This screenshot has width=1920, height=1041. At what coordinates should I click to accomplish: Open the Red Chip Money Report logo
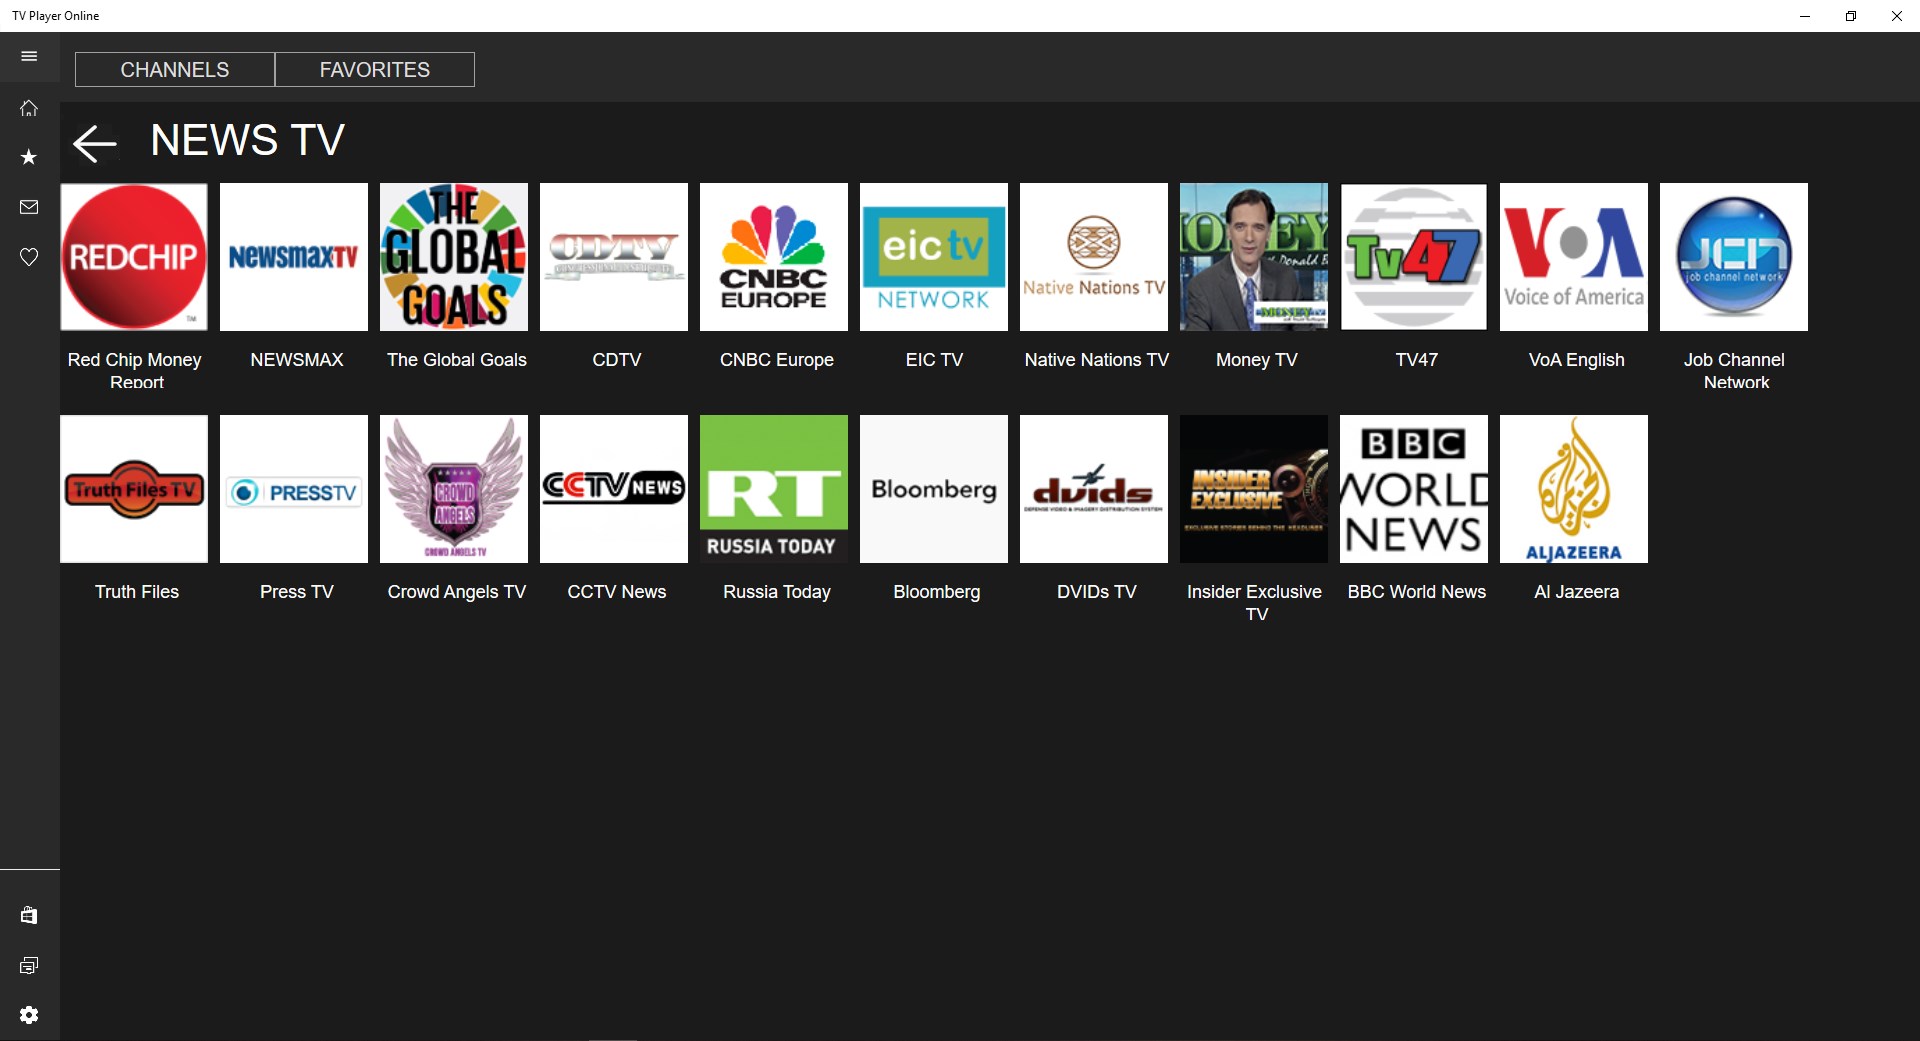(134, 257)
